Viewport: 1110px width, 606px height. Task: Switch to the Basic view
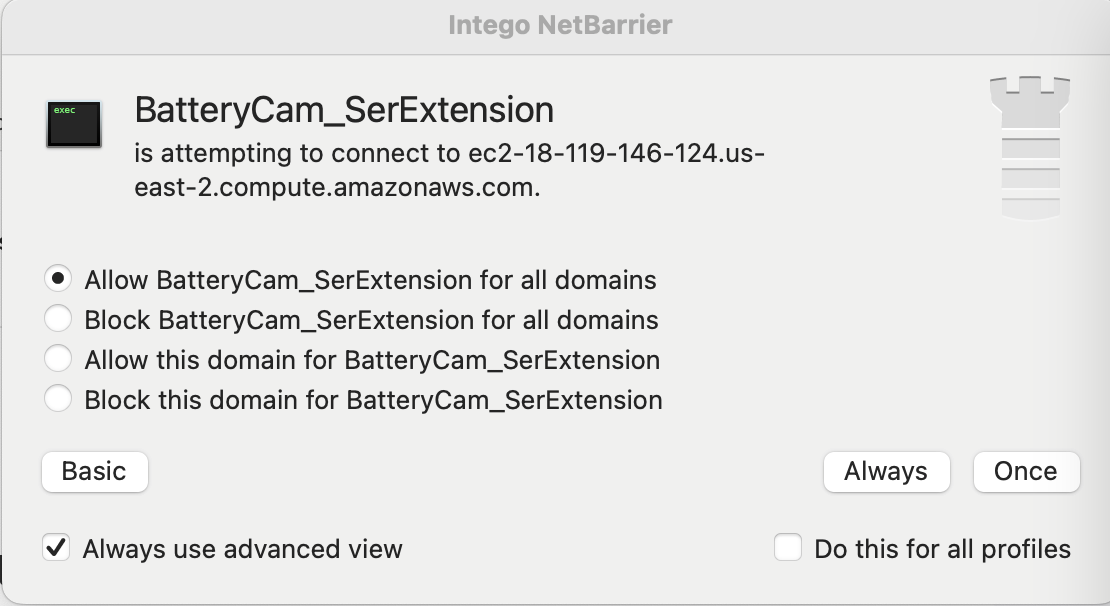[x=95, y=472]
